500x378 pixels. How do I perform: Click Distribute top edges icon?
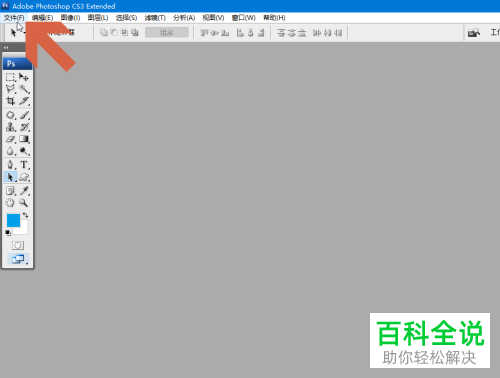[x=281, y=33]
